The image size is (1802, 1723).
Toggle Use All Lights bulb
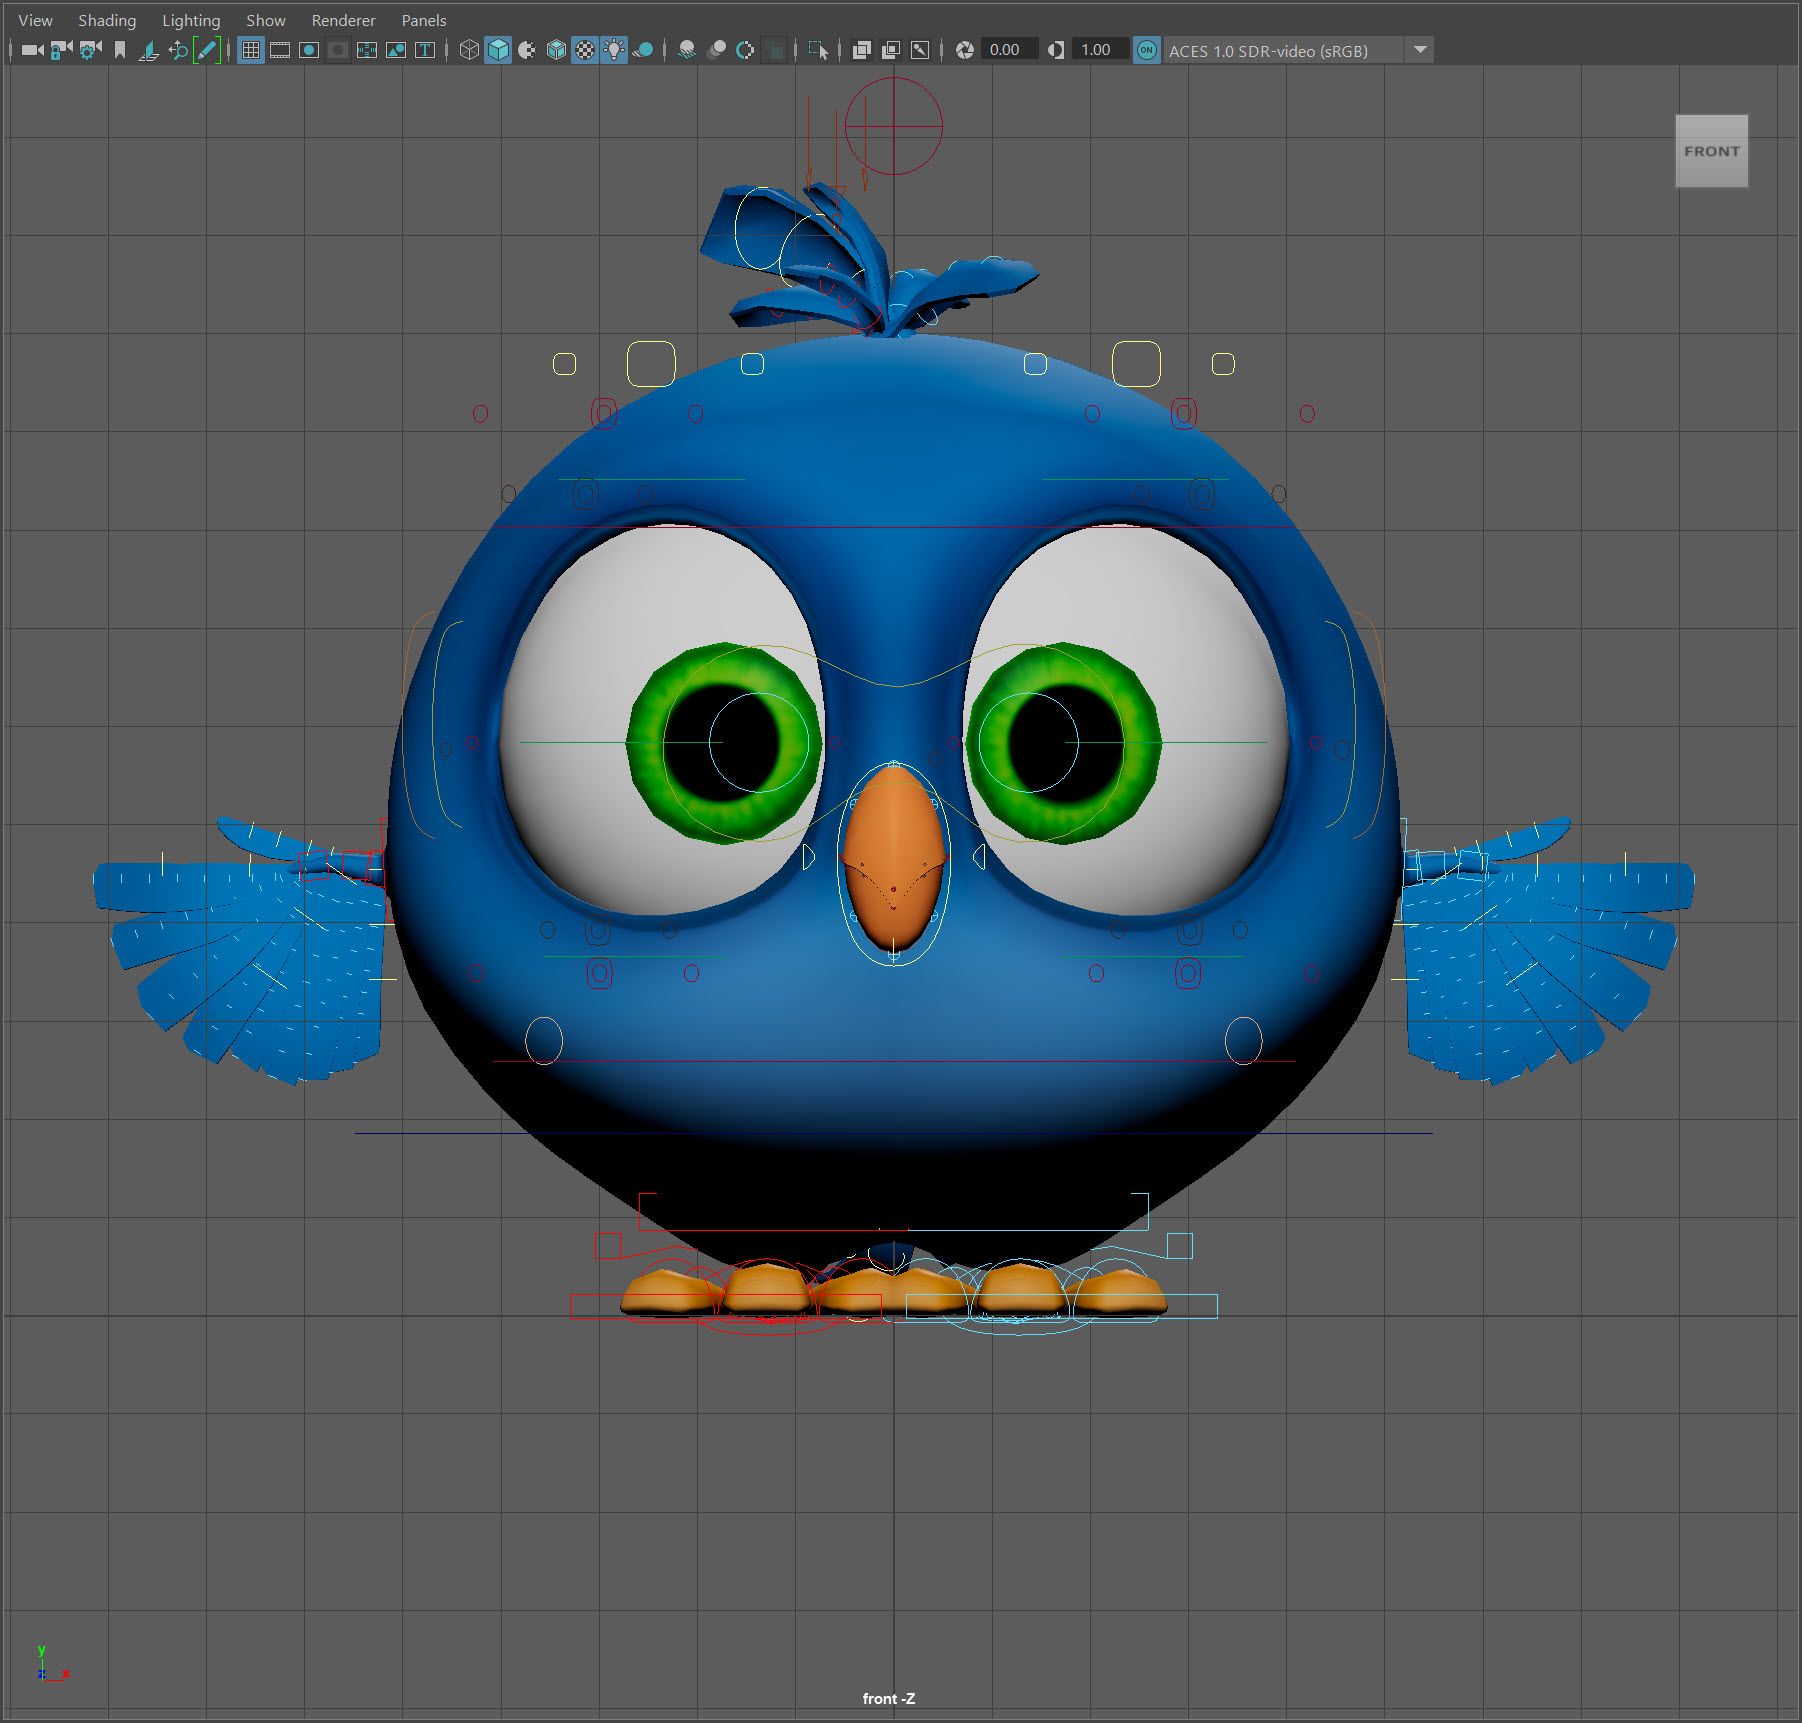click(x=614, y=50)
